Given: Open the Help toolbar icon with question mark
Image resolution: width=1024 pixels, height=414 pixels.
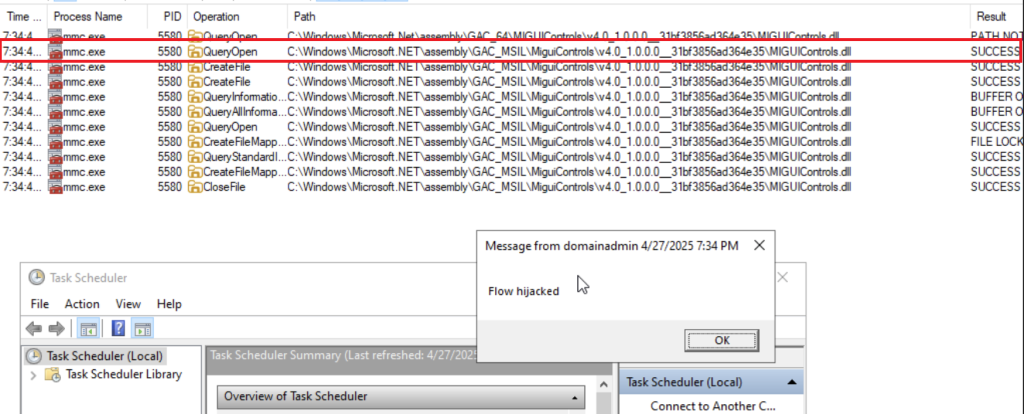Looking at the screenshot, I should [x=118, y=328].
